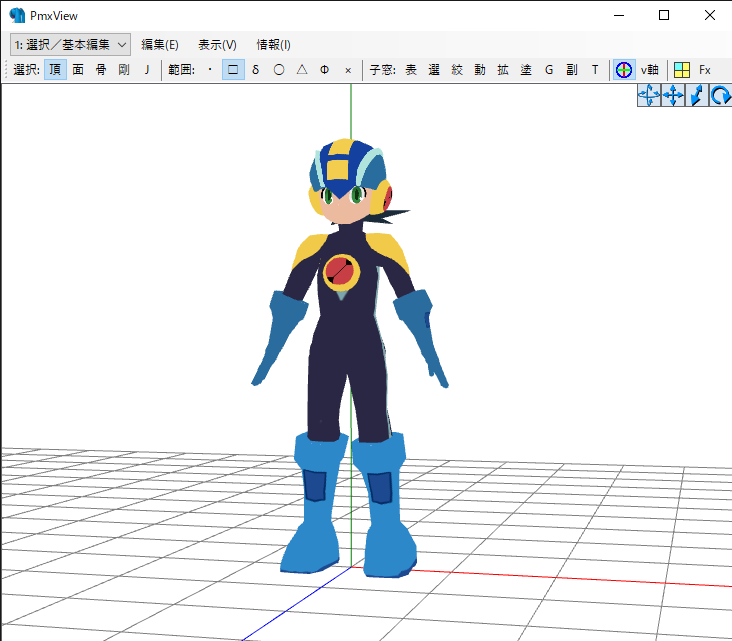This screenshot has height=641, width=732.
Task: Click the rotate view icon
Action: point(720,95)
